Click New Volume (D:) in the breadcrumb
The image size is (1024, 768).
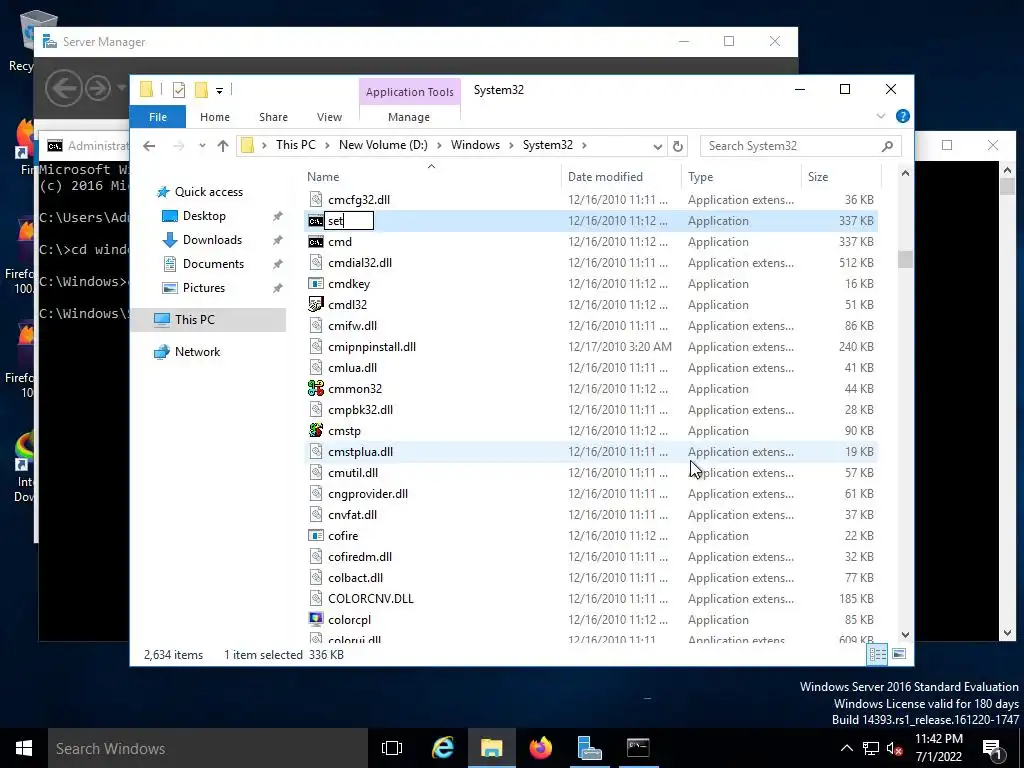pos(383,145)
